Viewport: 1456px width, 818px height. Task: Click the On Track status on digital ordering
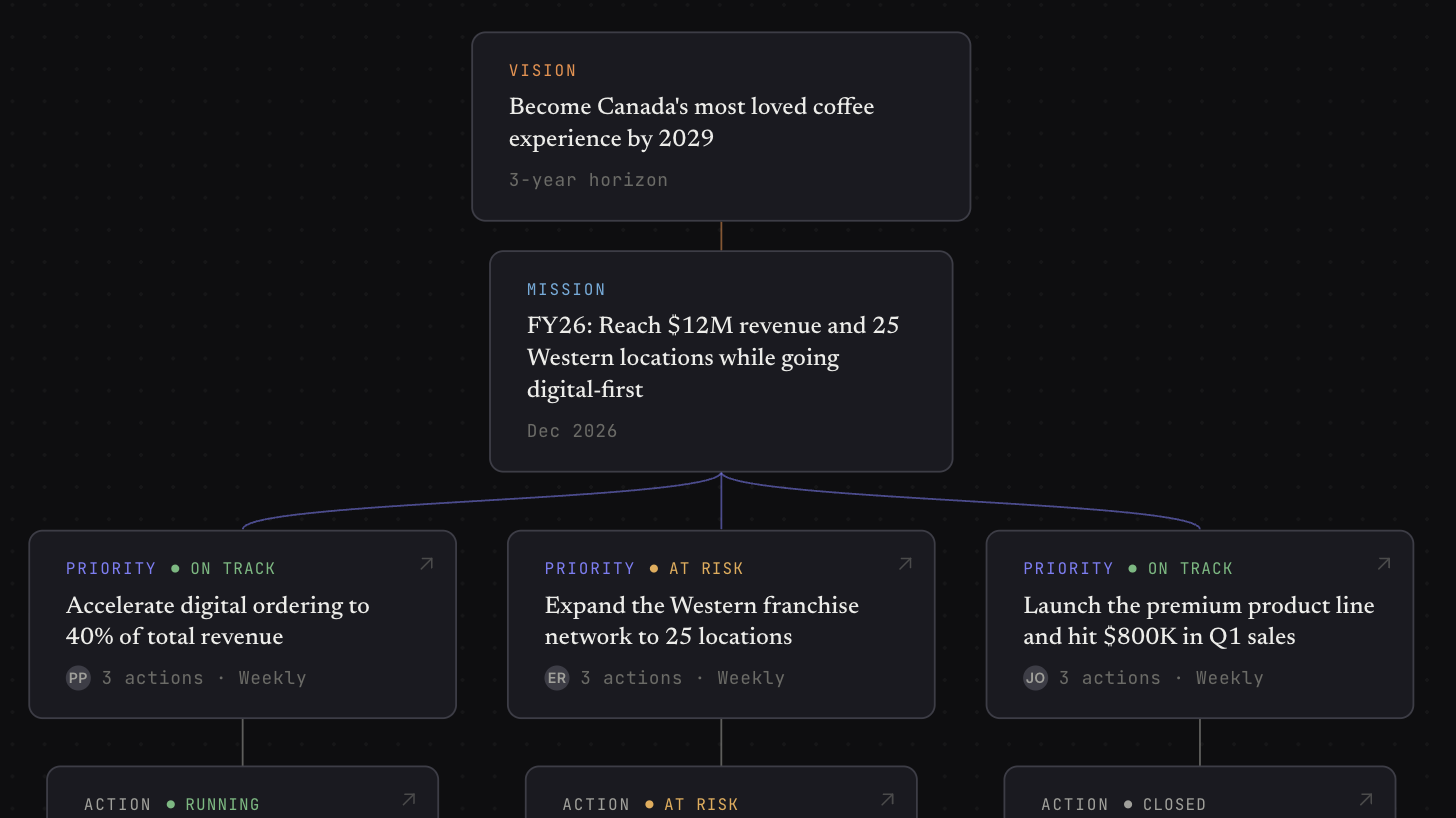tap(223, 569)
